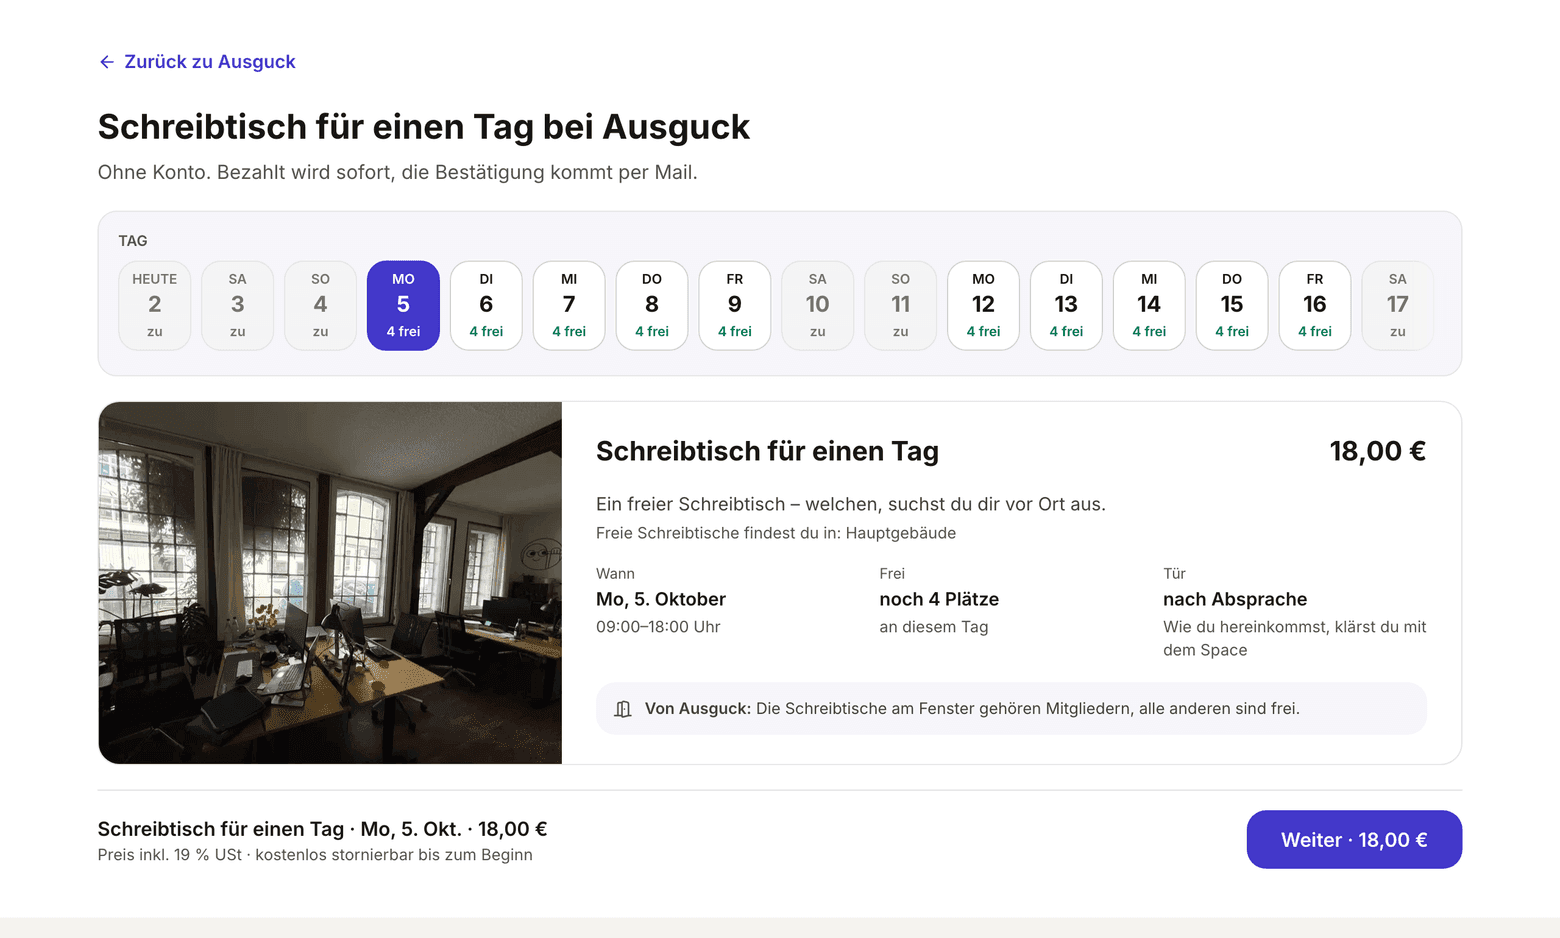The width and height of the screenshot is (1560, 938).
Task: Select Monday 5 with 4 frei
Action: point(403,306)
